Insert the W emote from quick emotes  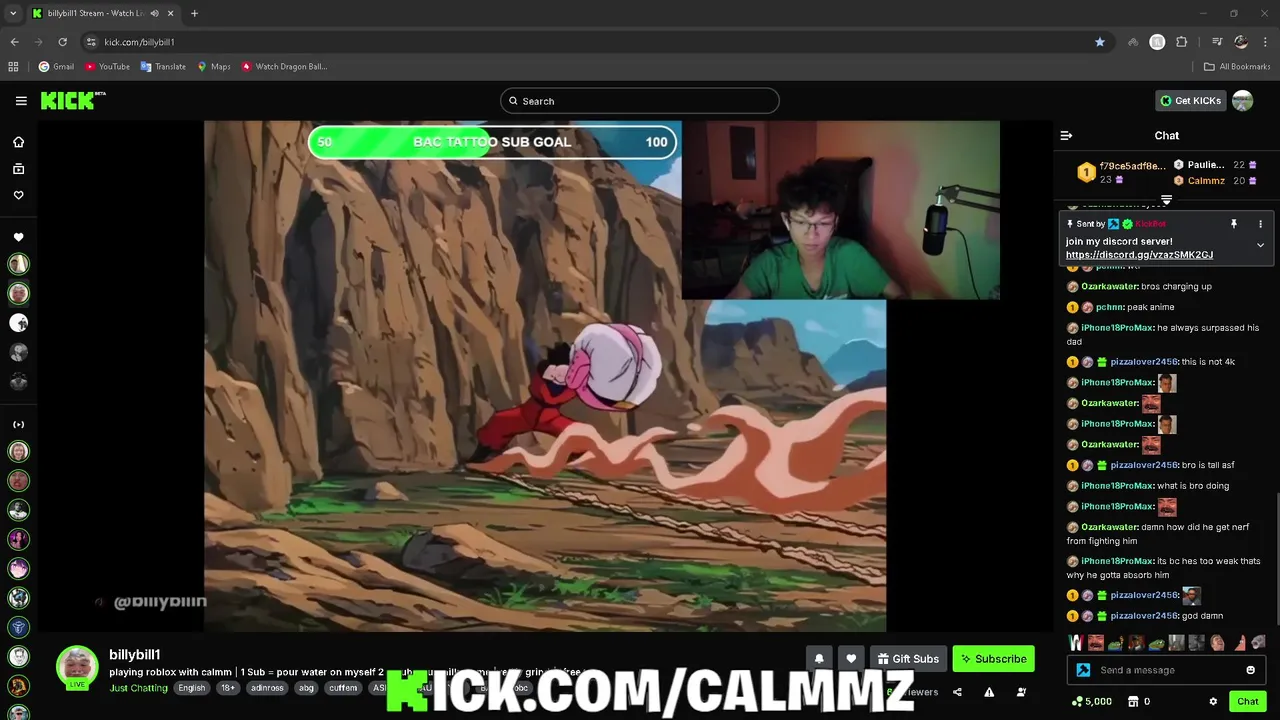1076,643
